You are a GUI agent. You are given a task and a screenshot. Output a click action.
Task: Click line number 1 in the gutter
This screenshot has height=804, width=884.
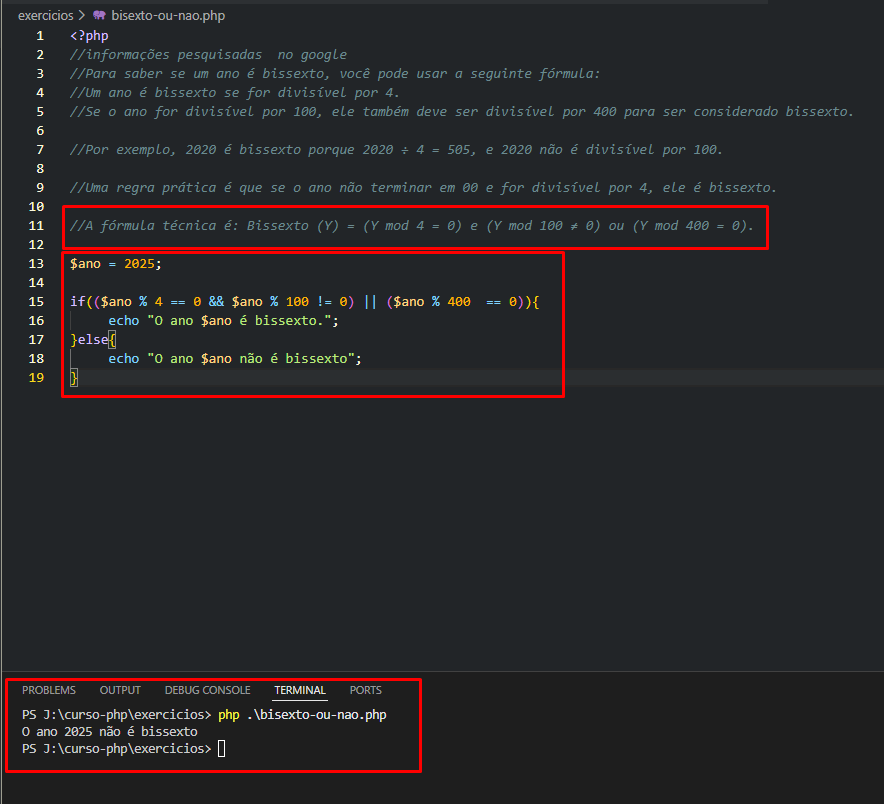(x=40, y=36)
